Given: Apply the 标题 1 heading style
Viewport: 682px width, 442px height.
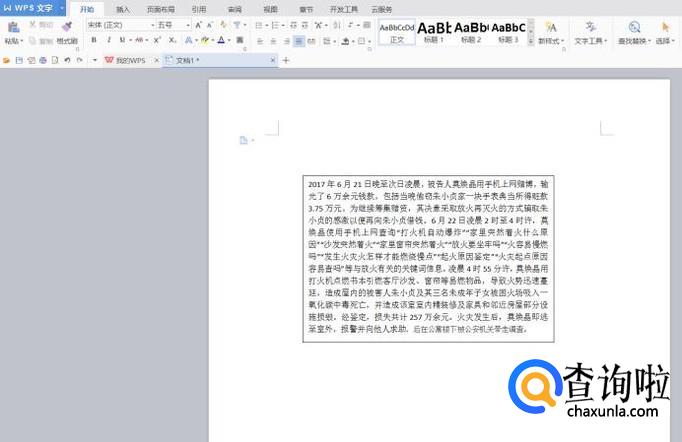Looking at the screenshot, I should [x=434, y=30].
